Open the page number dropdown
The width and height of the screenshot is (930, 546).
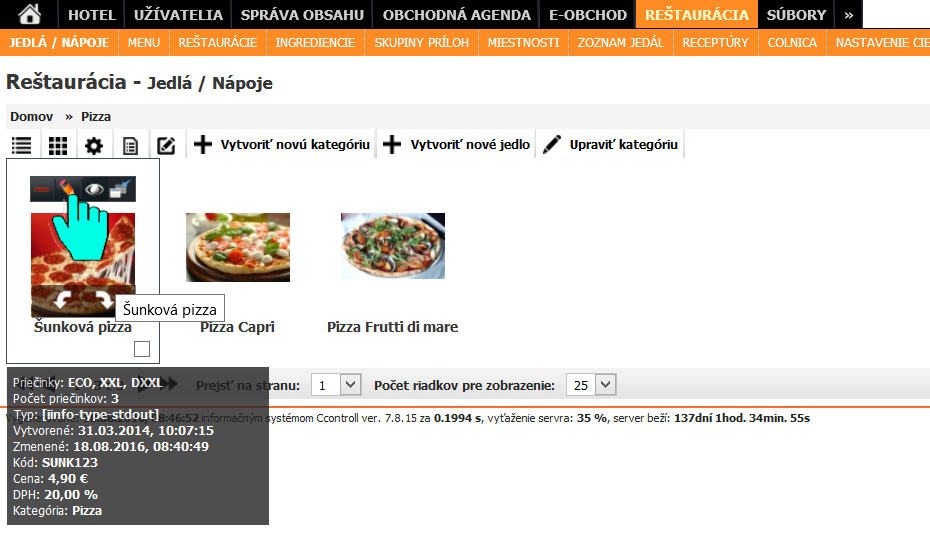[x=335, y=385]
